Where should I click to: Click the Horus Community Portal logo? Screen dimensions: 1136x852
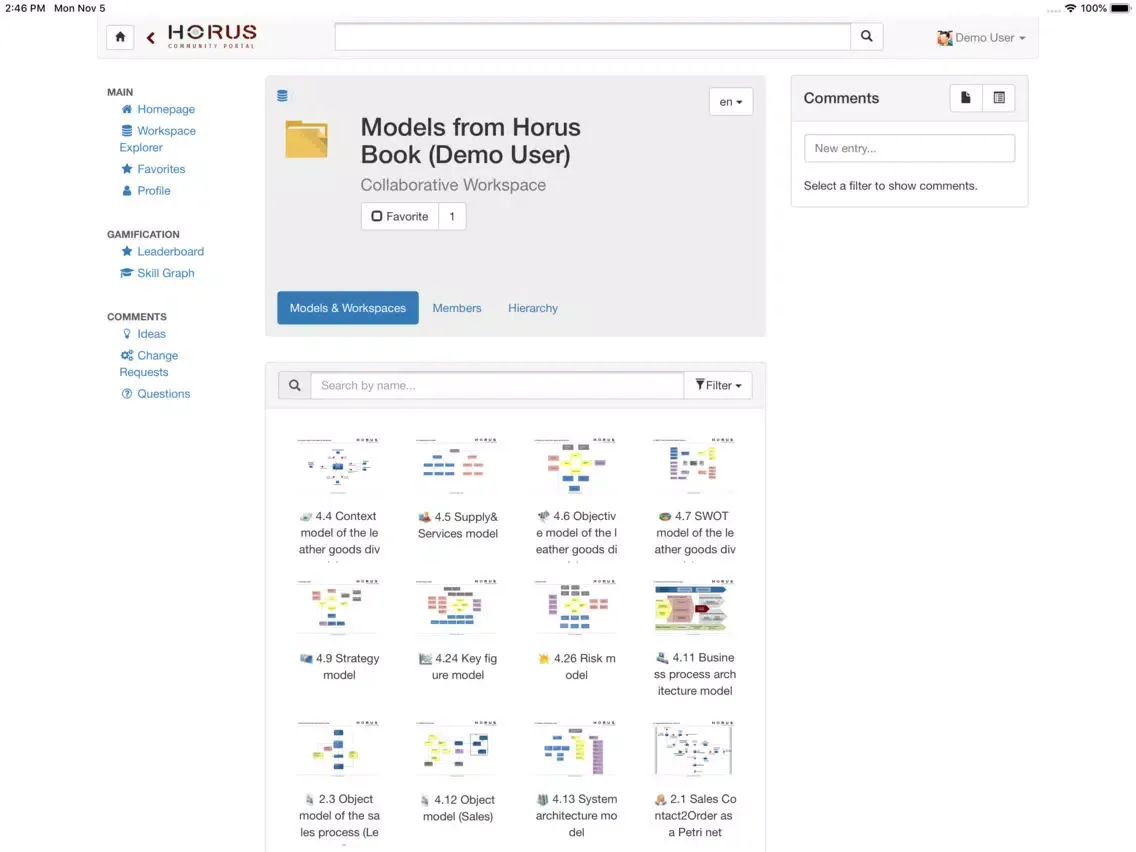212,36
